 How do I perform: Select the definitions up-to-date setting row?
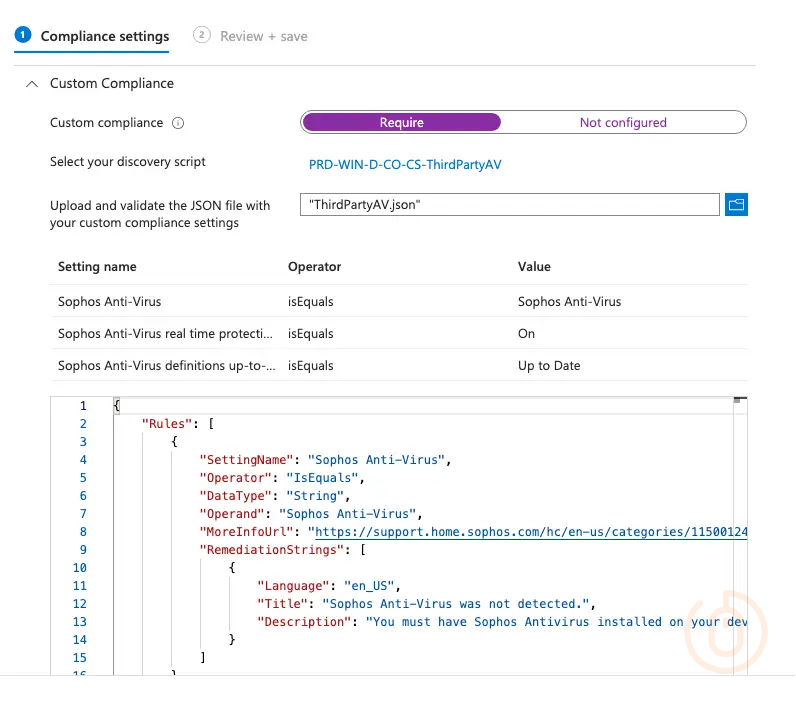[x=166, y=365]
